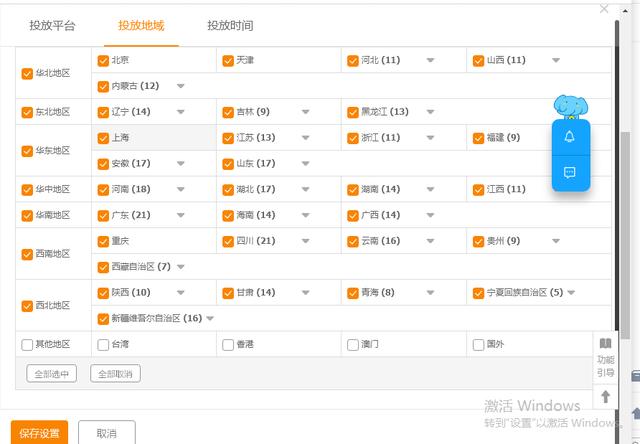Expand the 湖南 (14) dropdown arrow

click(x=430, y=189)
